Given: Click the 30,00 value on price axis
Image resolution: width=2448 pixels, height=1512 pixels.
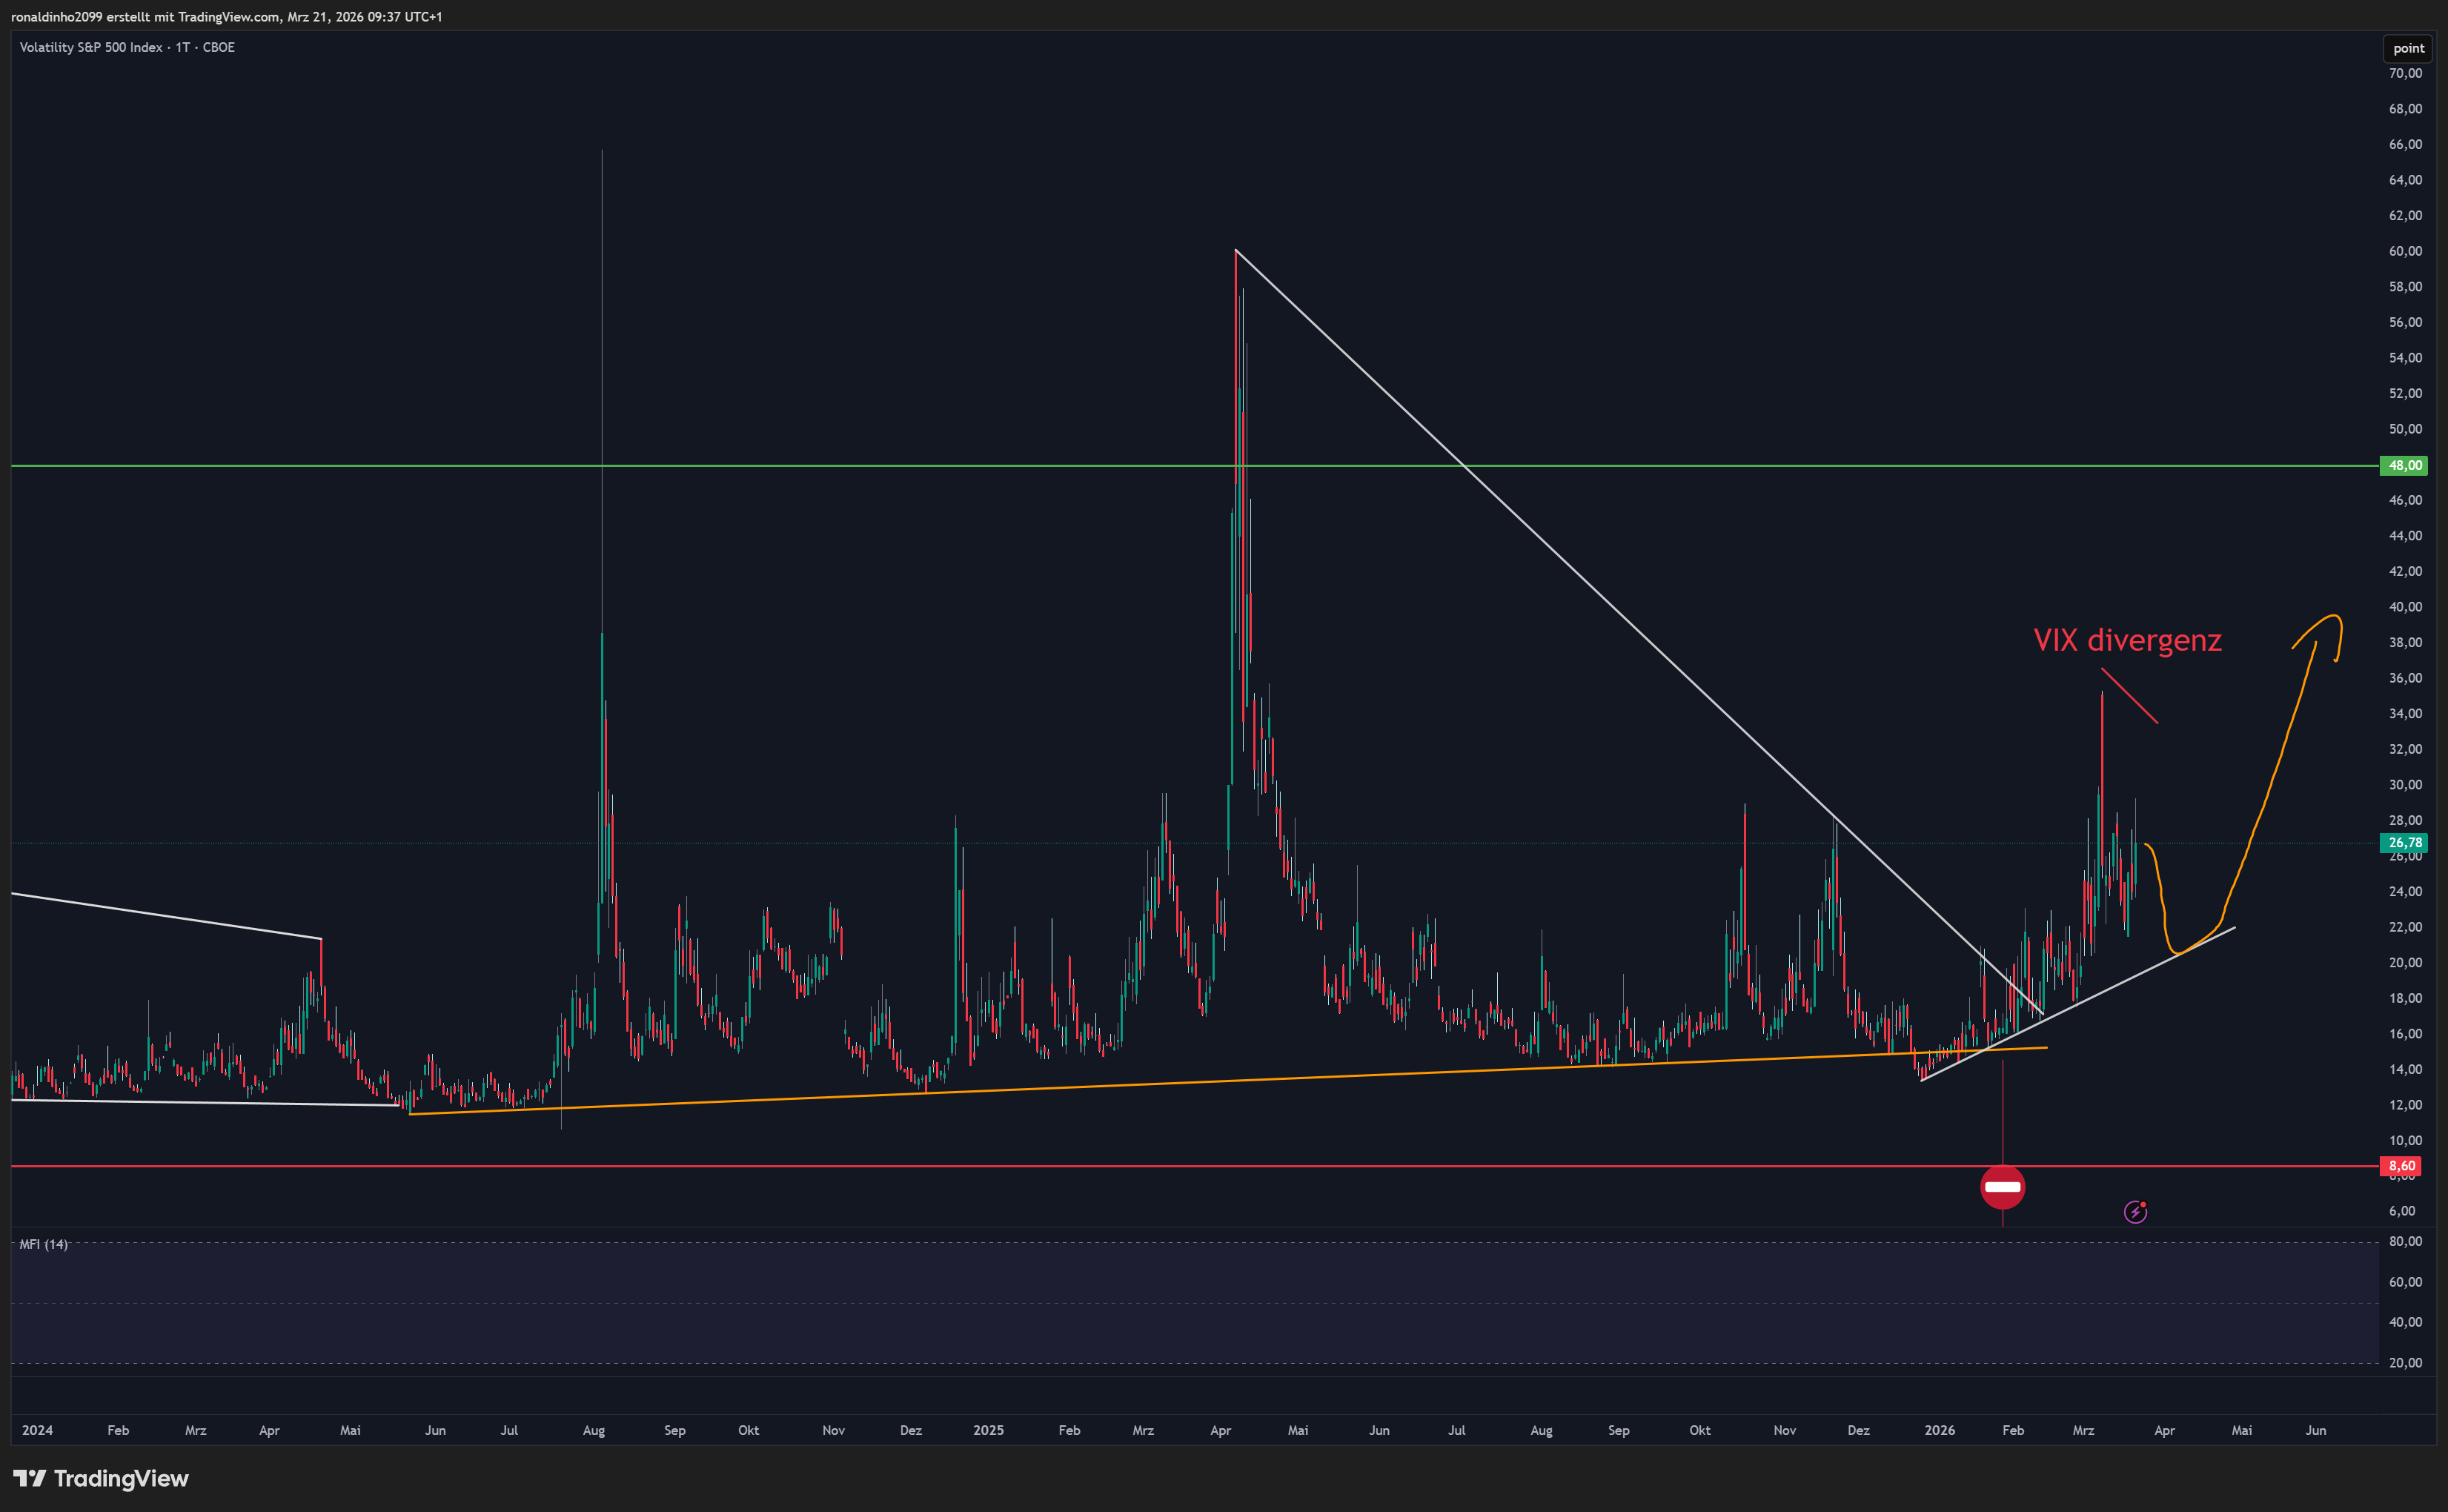Looking at the screenshot, I should 2405,785.
